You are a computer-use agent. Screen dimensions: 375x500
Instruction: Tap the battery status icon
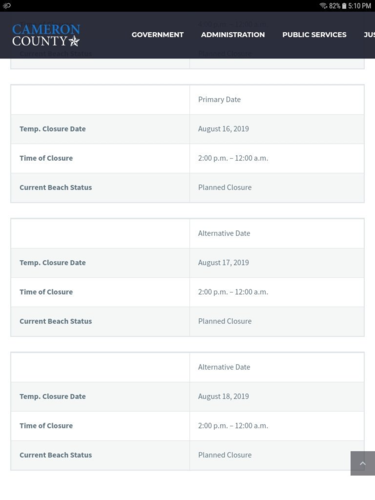tap(344, 6)
